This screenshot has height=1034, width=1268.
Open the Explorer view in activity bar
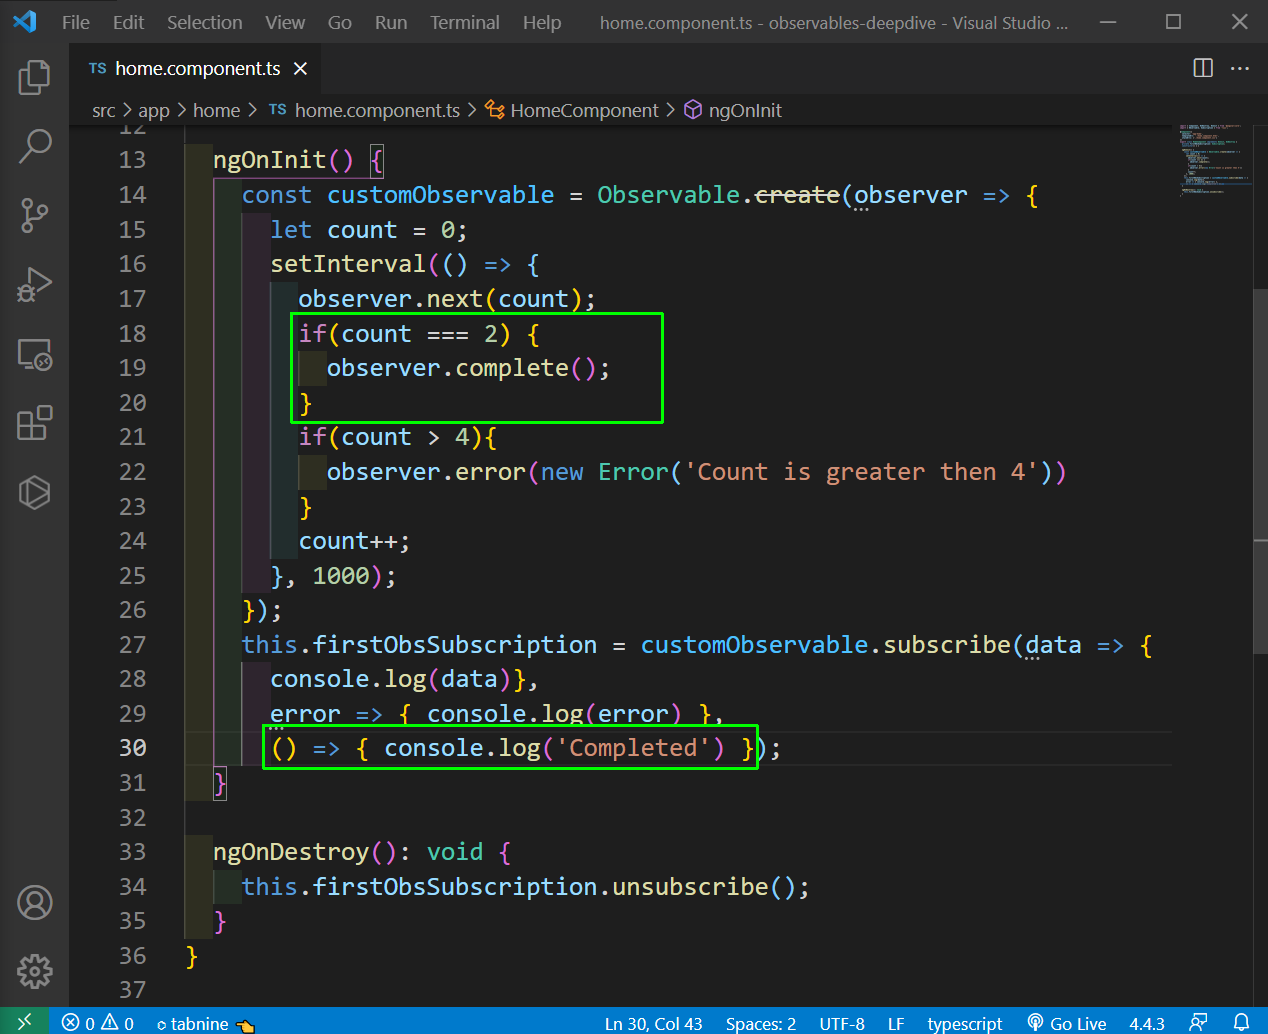coord(34,77)
